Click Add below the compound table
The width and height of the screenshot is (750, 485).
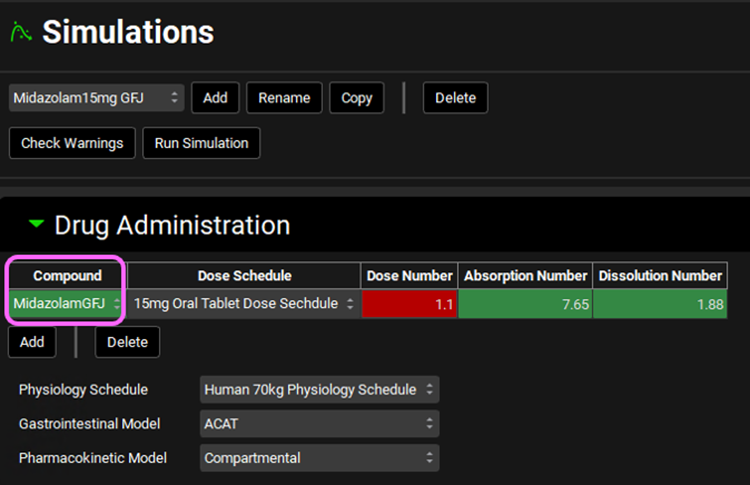pos(32,342)
